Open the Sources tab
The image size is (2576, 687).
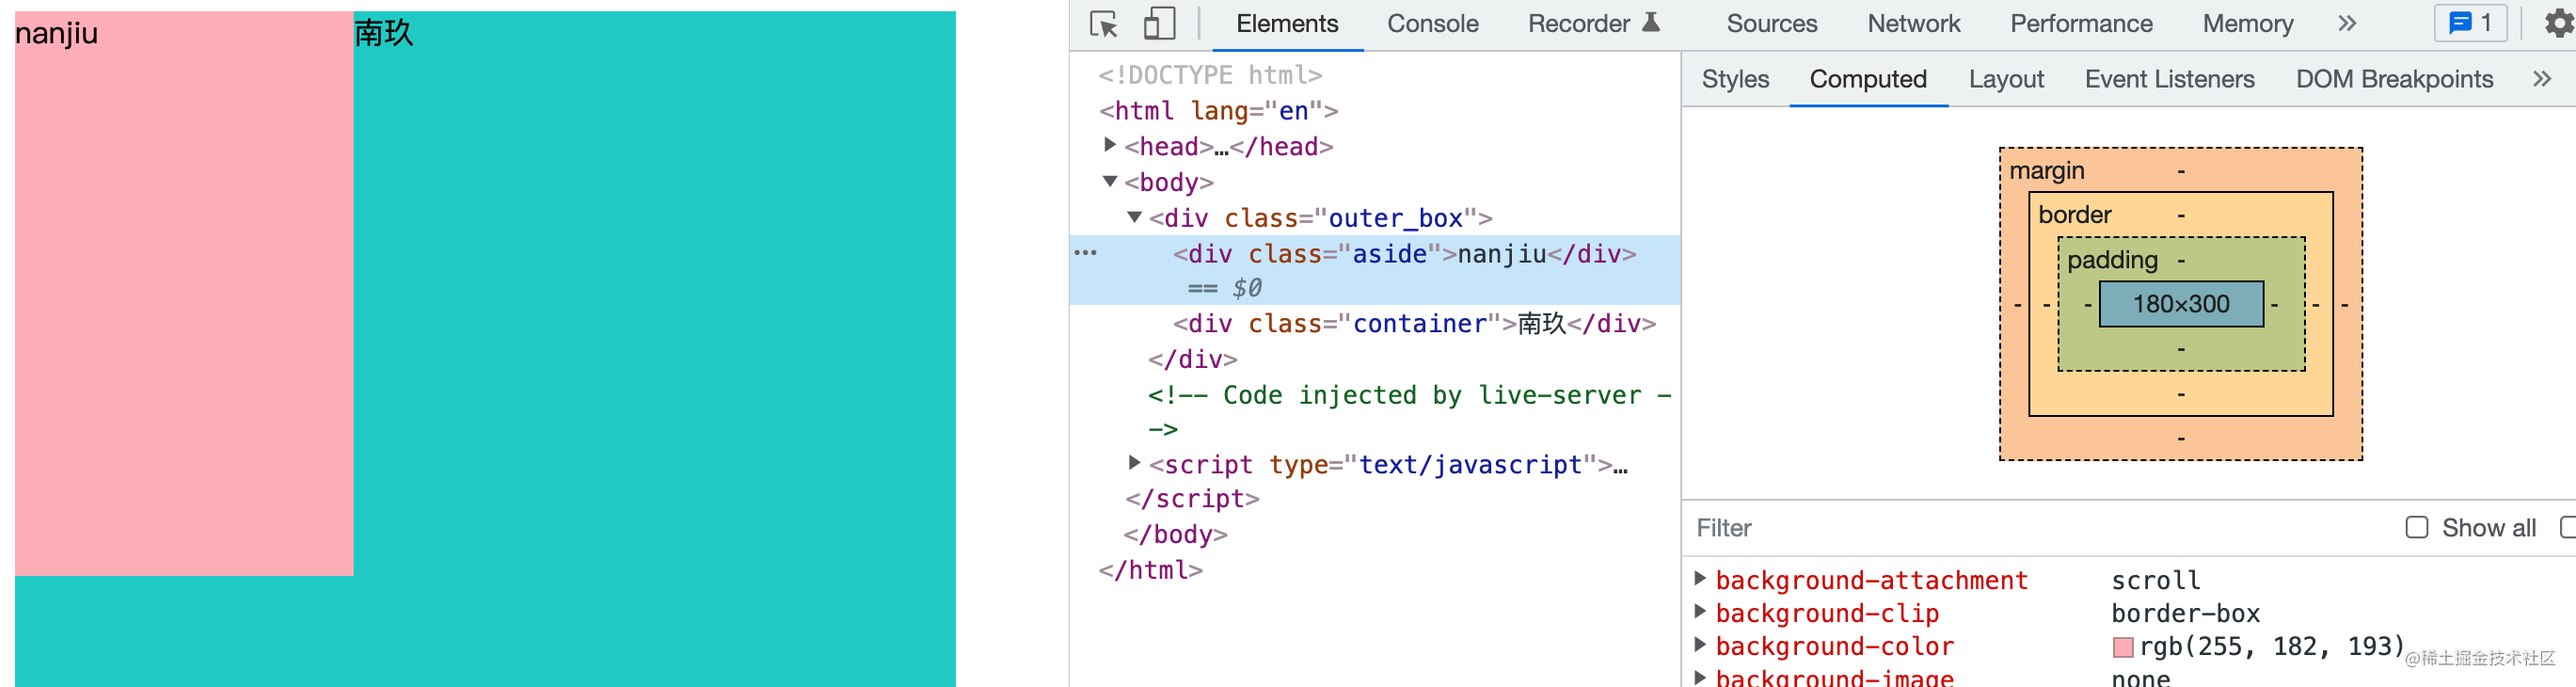(x=1771, y=24)
